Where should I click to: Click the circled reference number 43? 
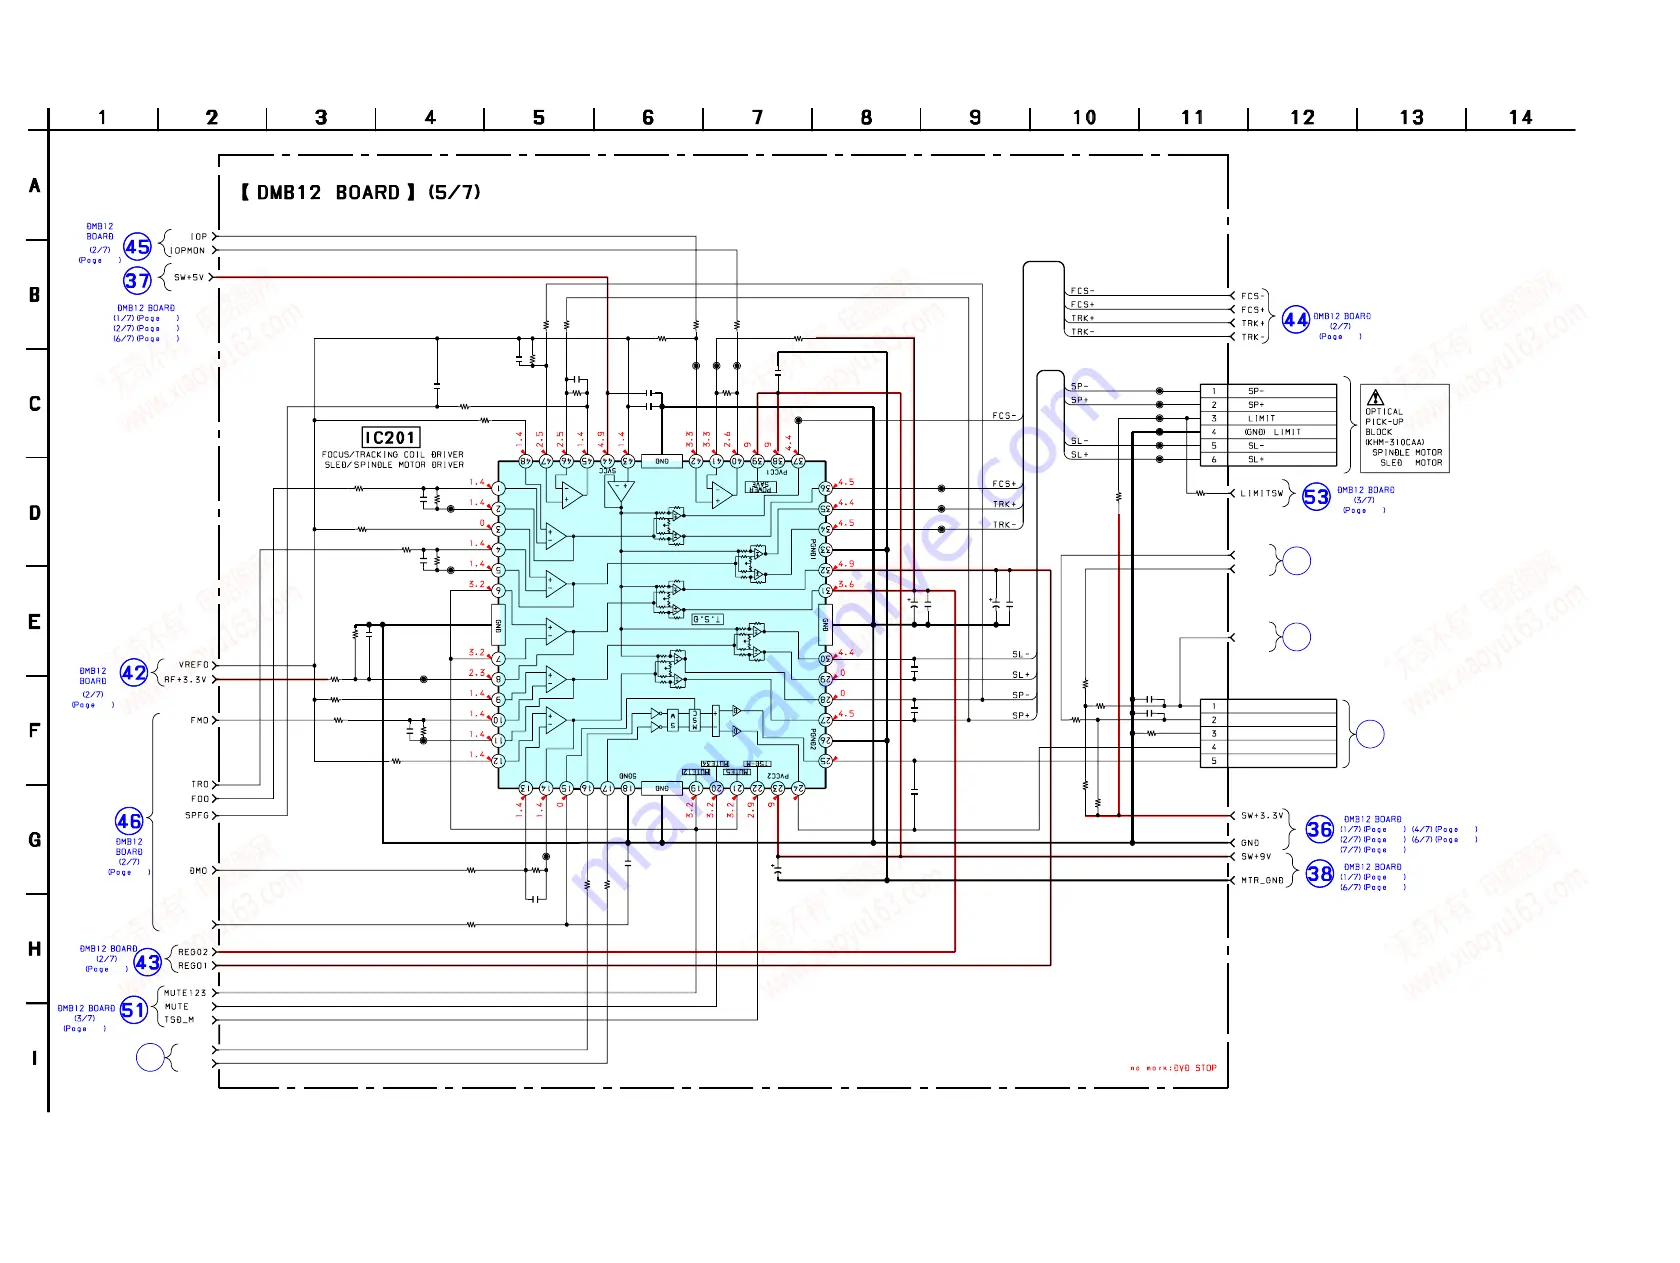click(x=147, y=962)
